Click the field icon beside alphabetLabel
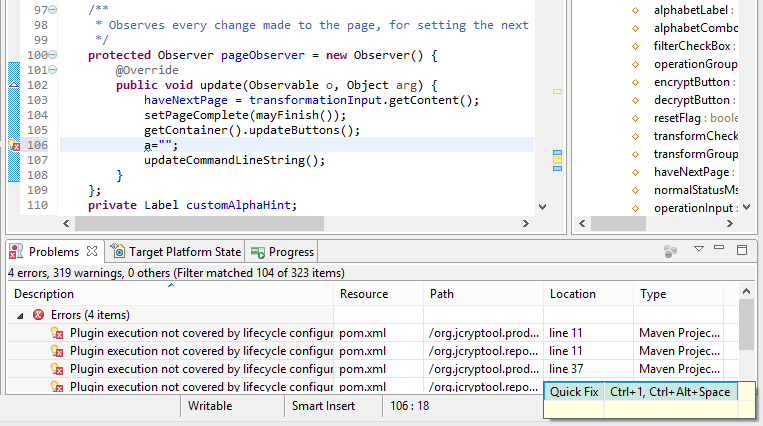This screenshot has height=426, width=763. click(636, 11)
